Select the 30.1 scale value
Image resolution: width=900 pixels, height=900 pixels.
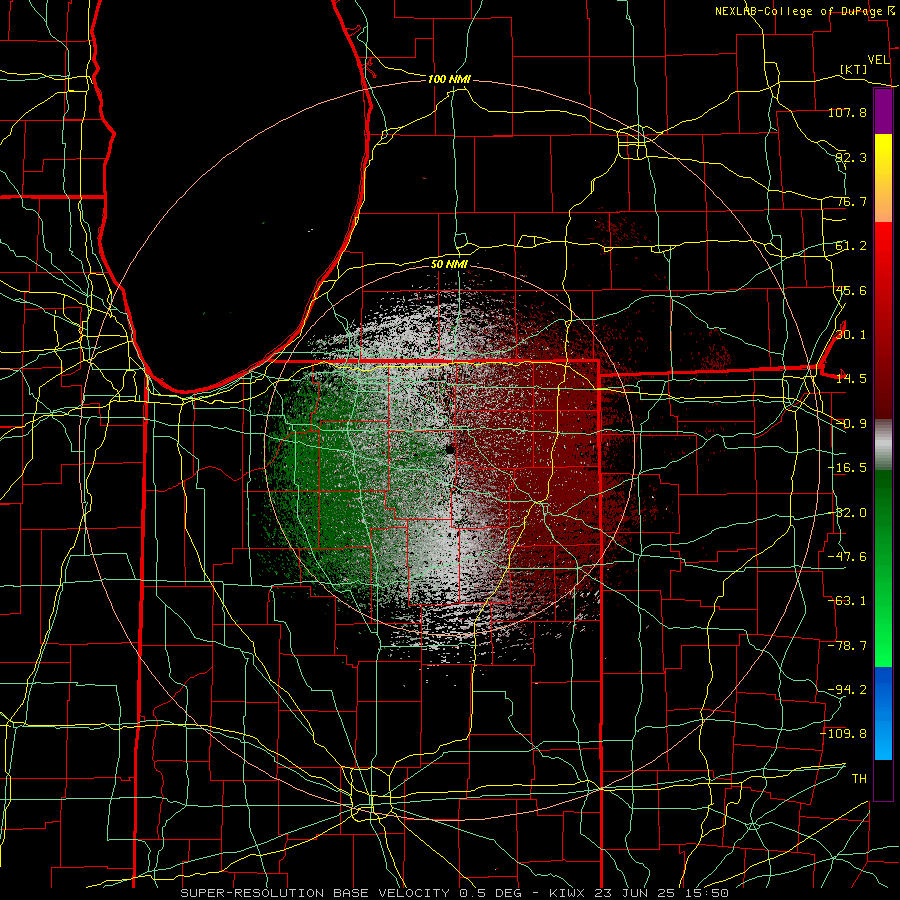pos(851,335)
